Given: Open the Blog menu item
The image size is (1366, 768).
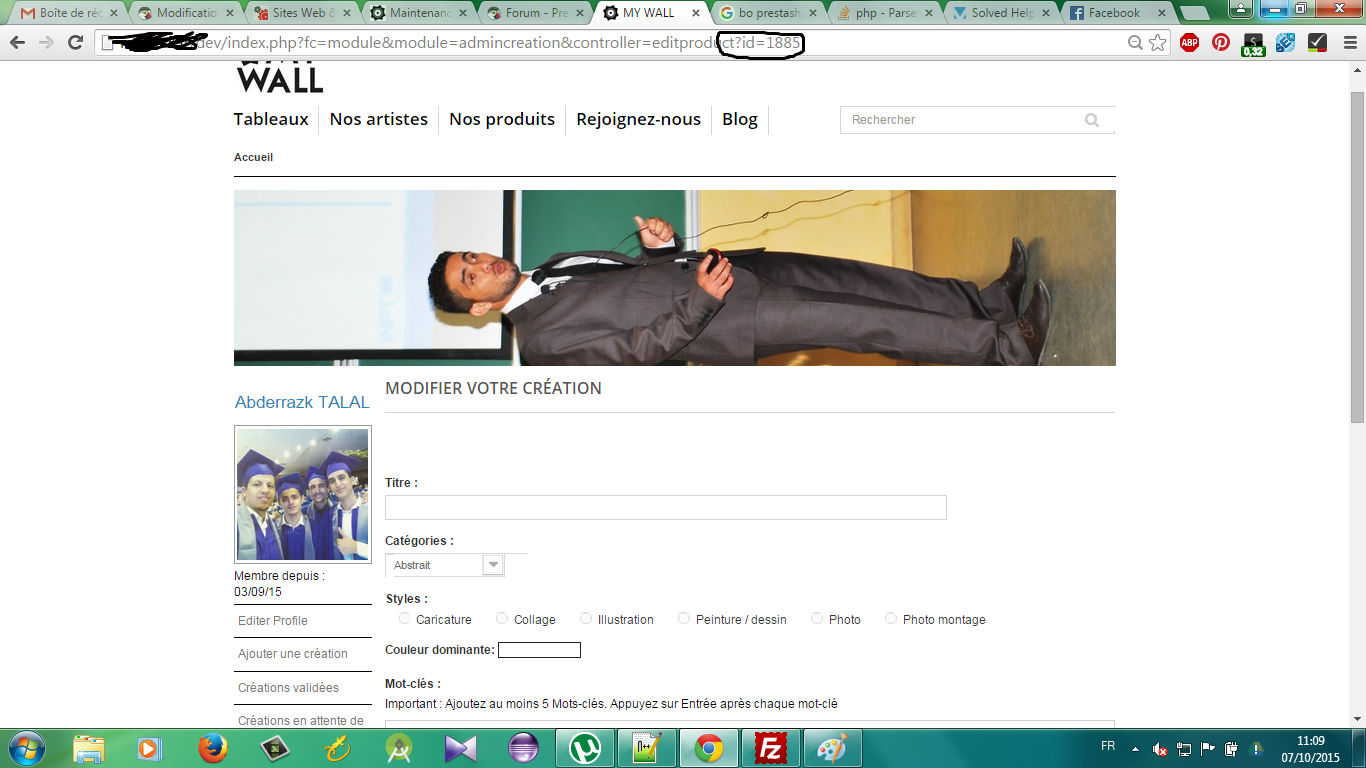Looking at the screenshot, I should pos(740,119).
